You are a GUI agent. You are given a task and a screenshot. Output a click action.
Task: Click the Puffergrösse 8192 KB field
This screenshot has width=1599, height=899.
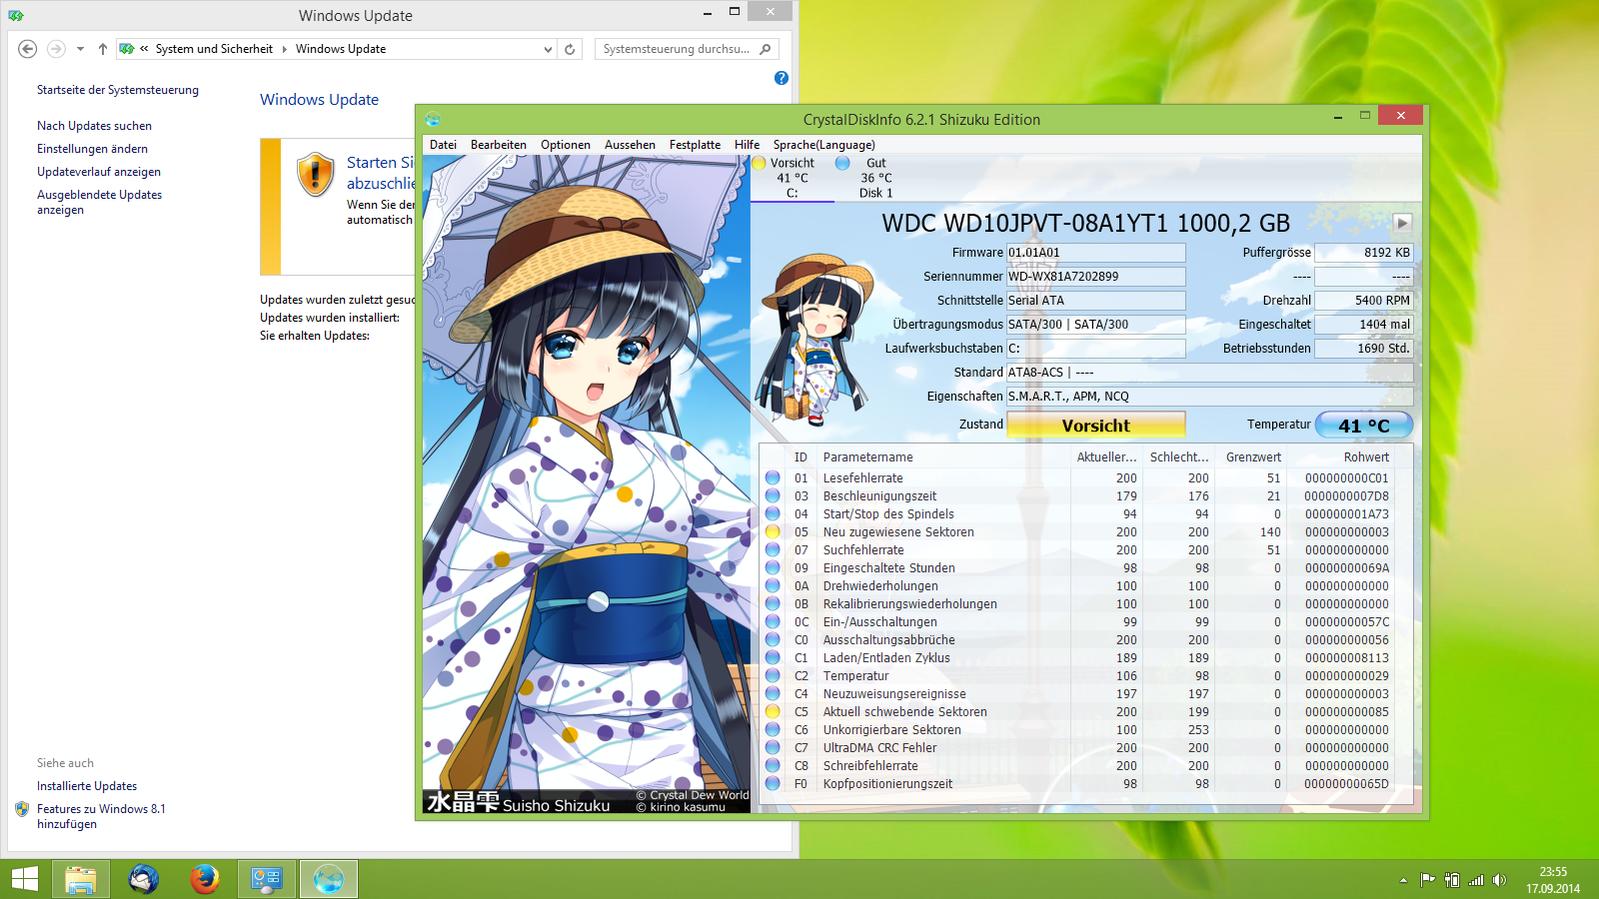tap(1364, 253)
